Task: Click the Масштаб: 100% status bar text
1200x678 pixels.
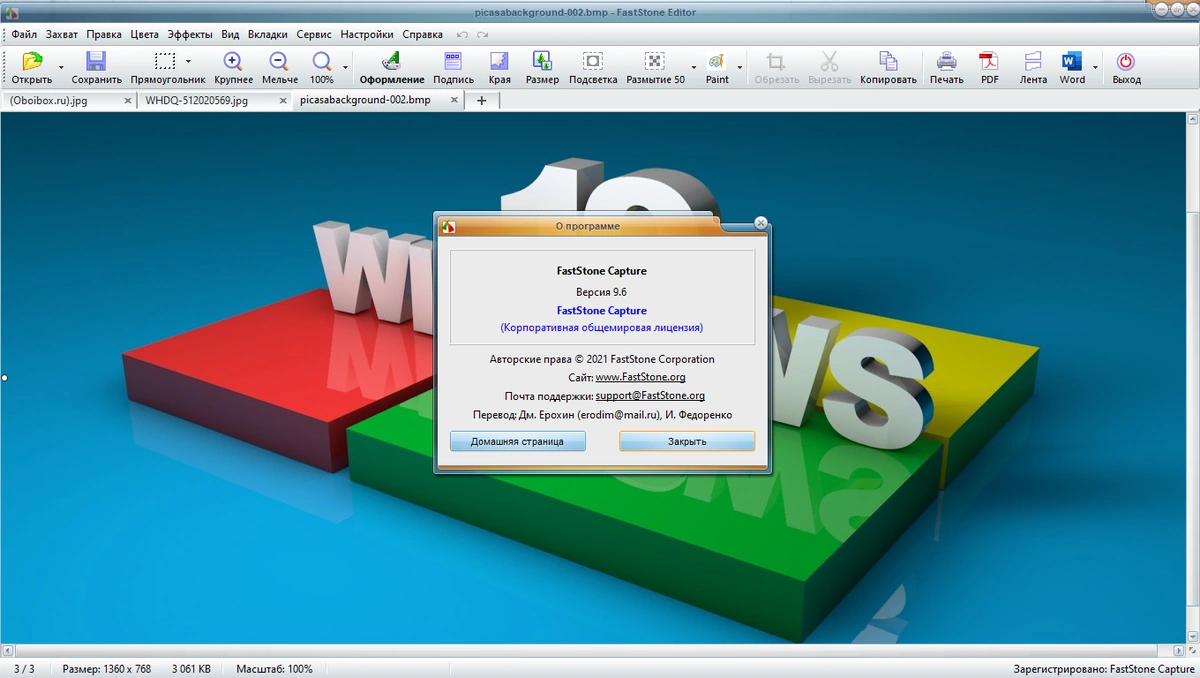Action: [274, 669]
